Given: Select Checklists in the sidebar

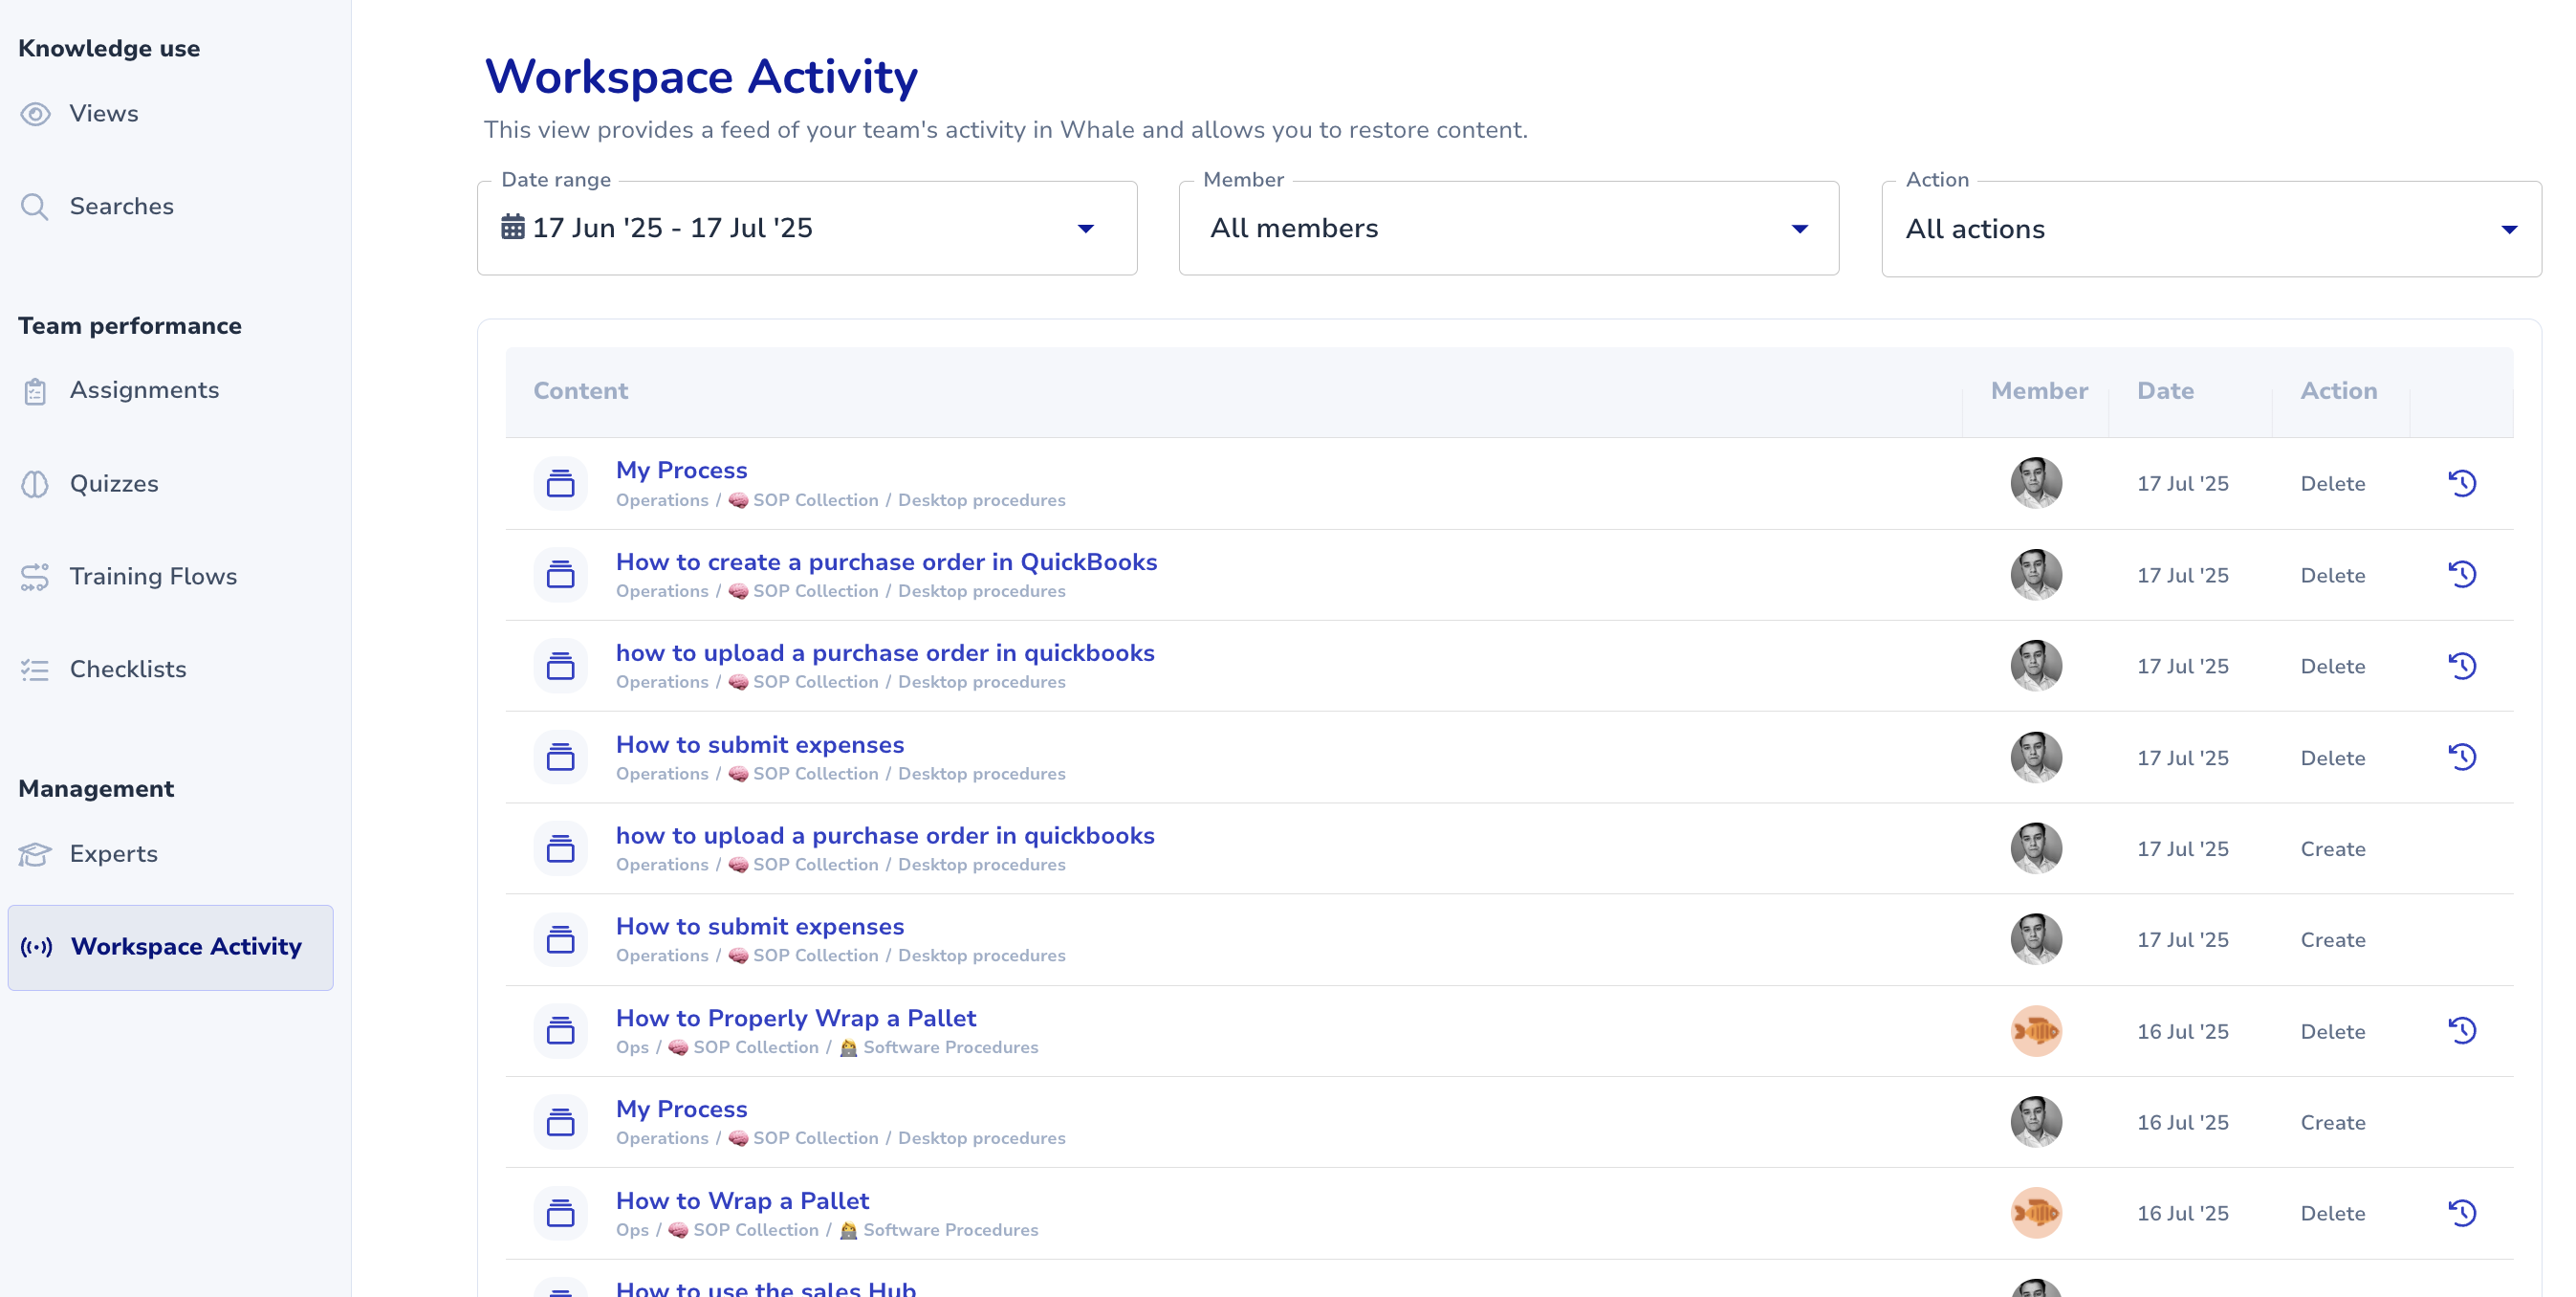Looking at the screenshot, I should (128, 669).
